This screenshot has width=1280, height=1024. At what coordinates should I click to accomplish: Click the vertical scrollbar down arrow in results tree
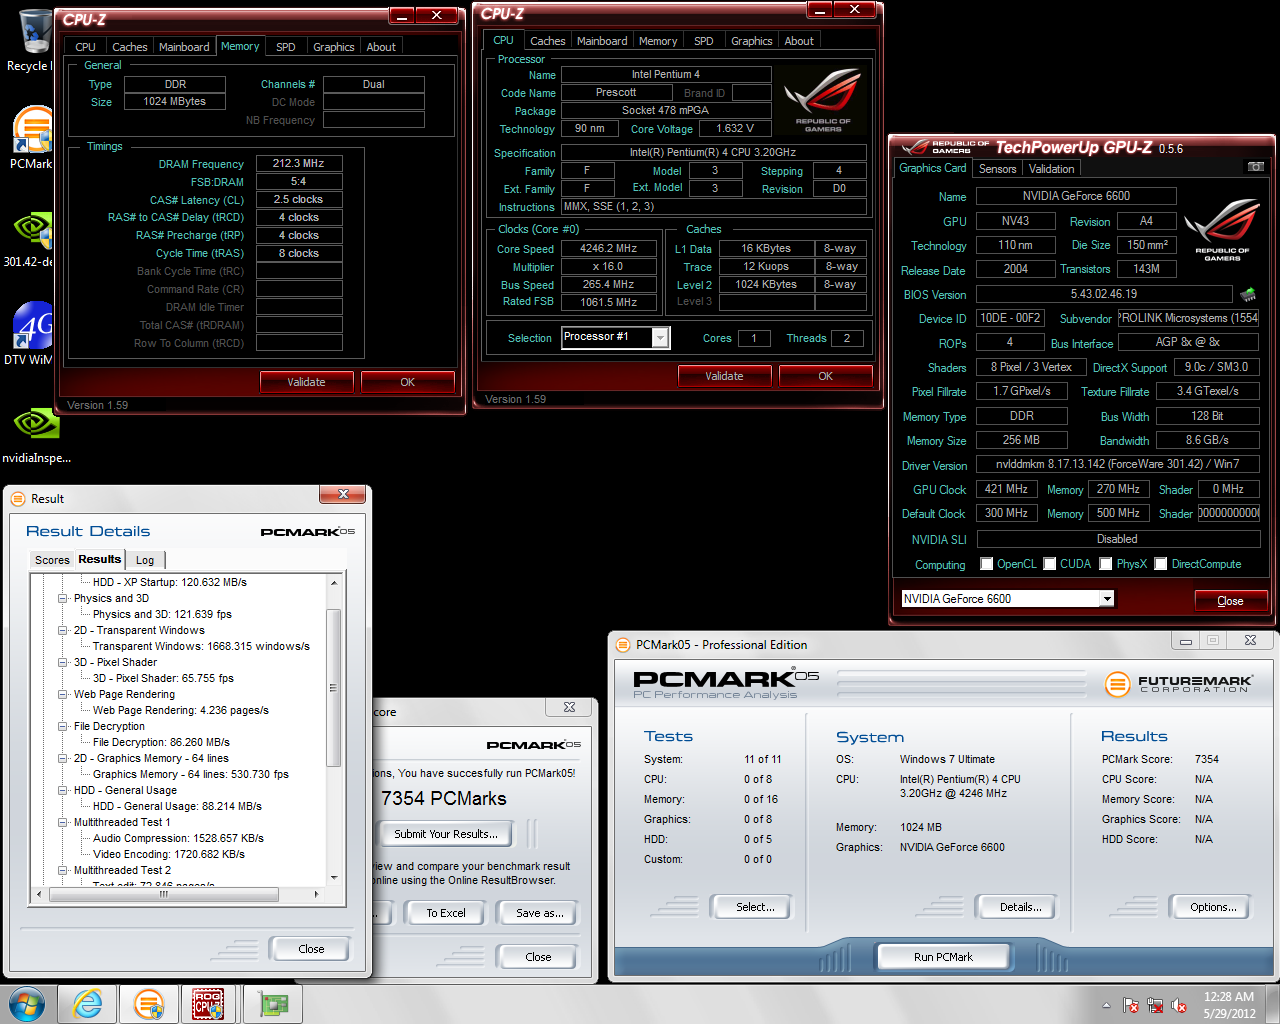tap(334, 878)
